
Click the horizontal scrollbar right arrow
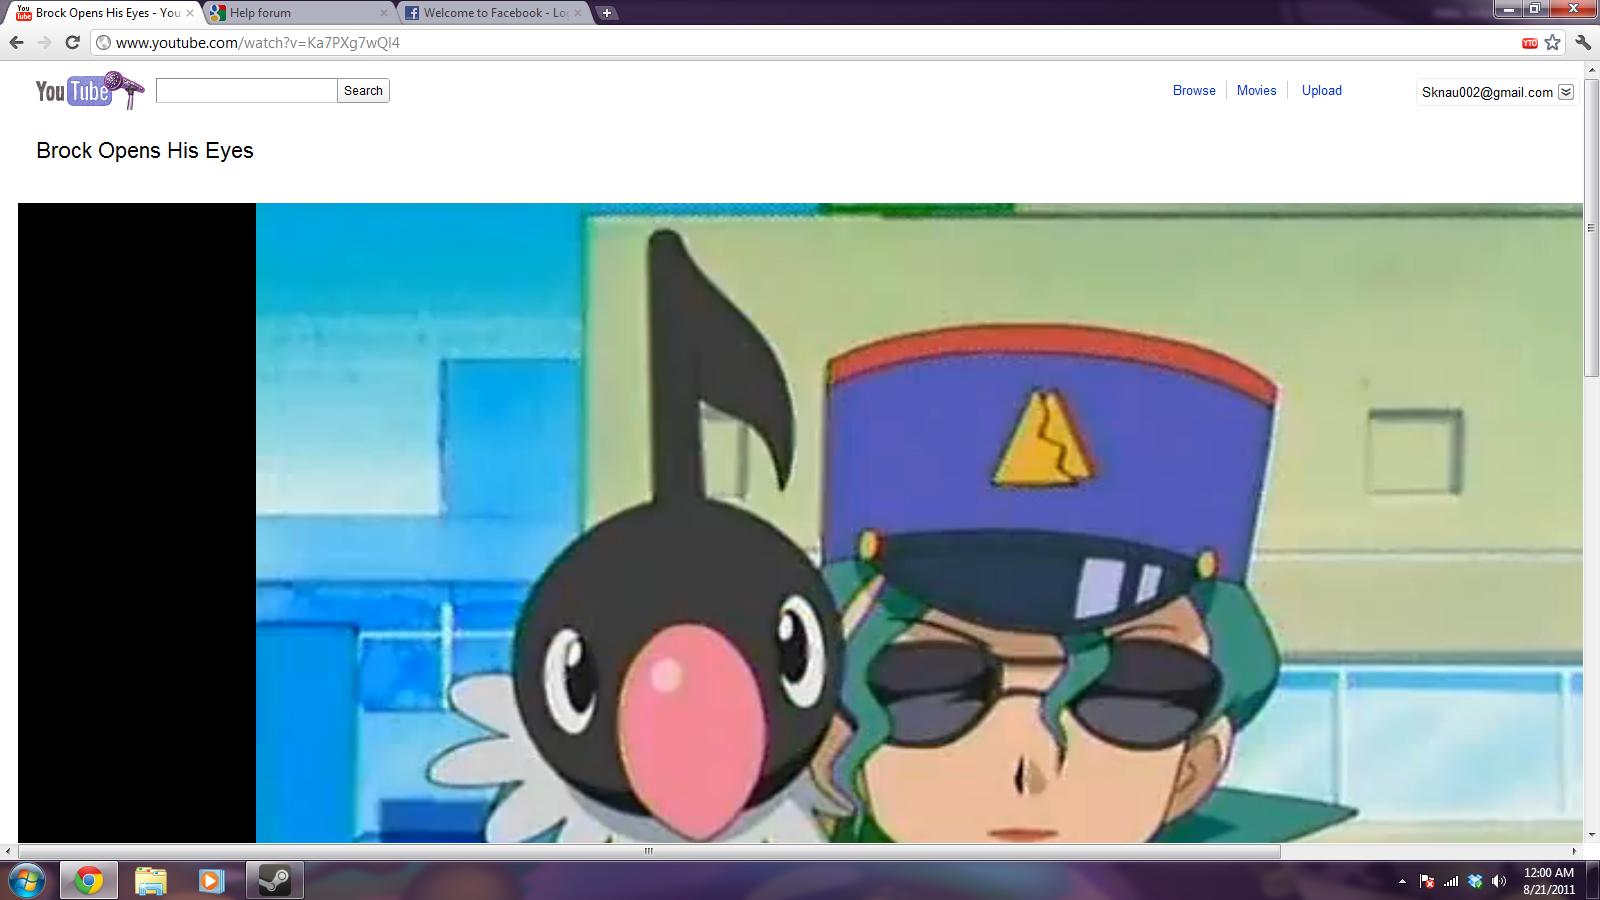1575,852
